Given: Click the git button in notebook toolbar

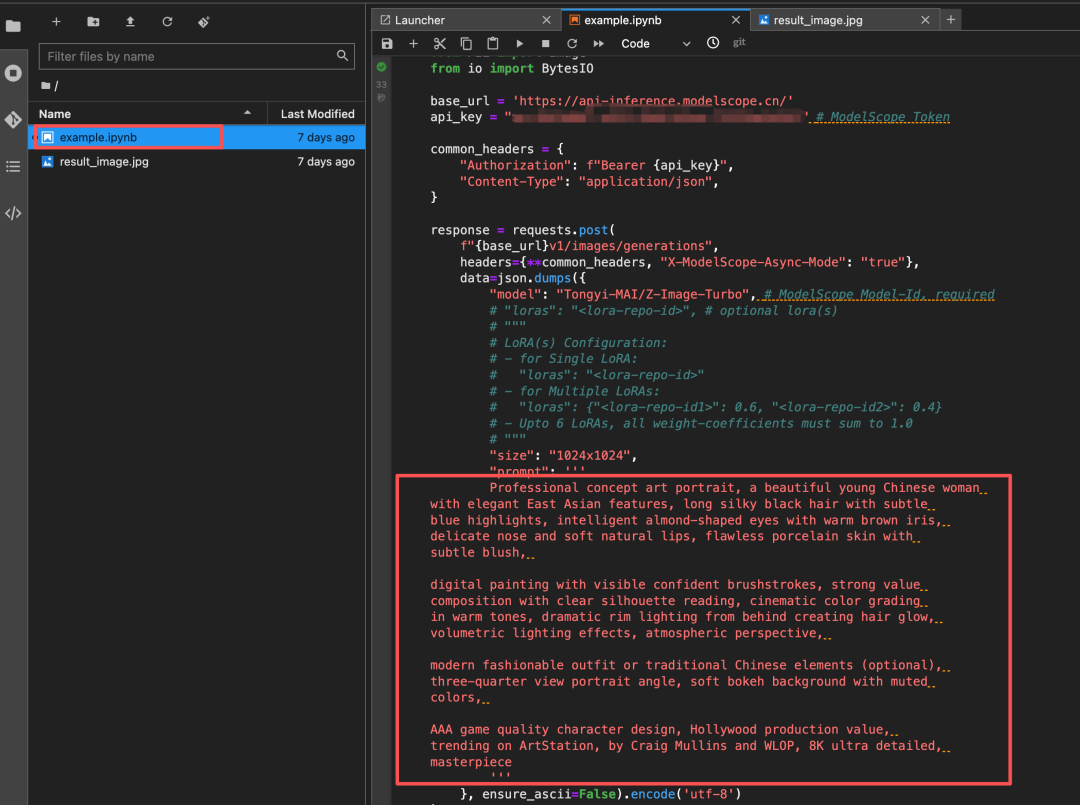Looking at the screenshot, I should pyautogui.click(x=739, y=43).
